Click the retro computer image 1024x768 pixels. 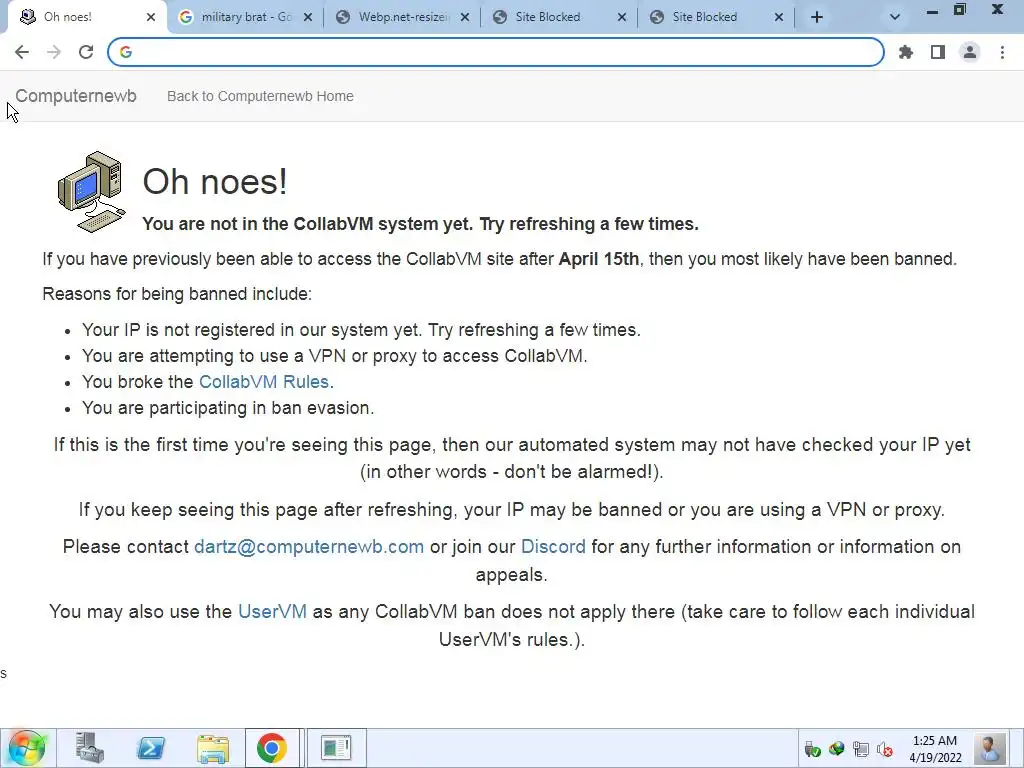91,191
